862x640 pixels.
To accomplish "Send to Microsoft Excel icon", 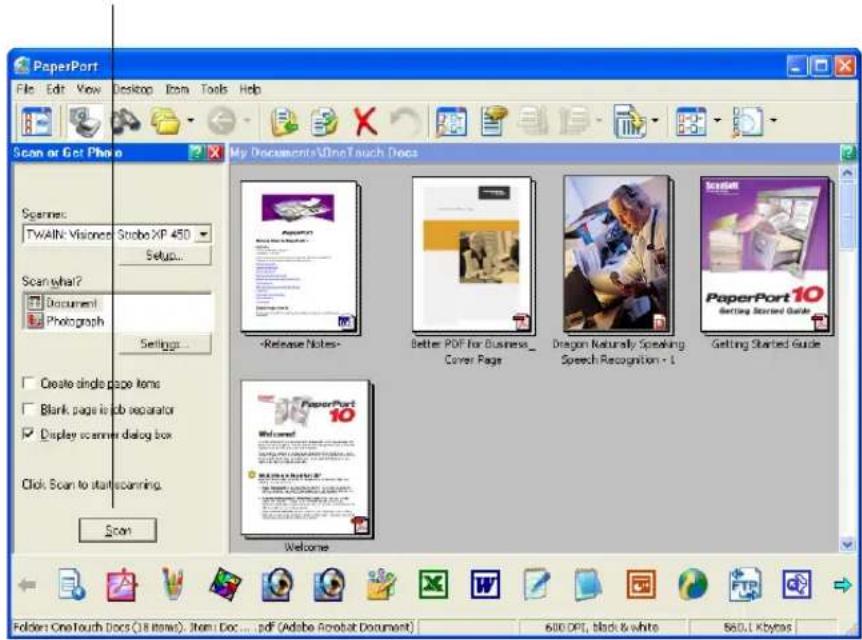I will click(x=433, y=584).
